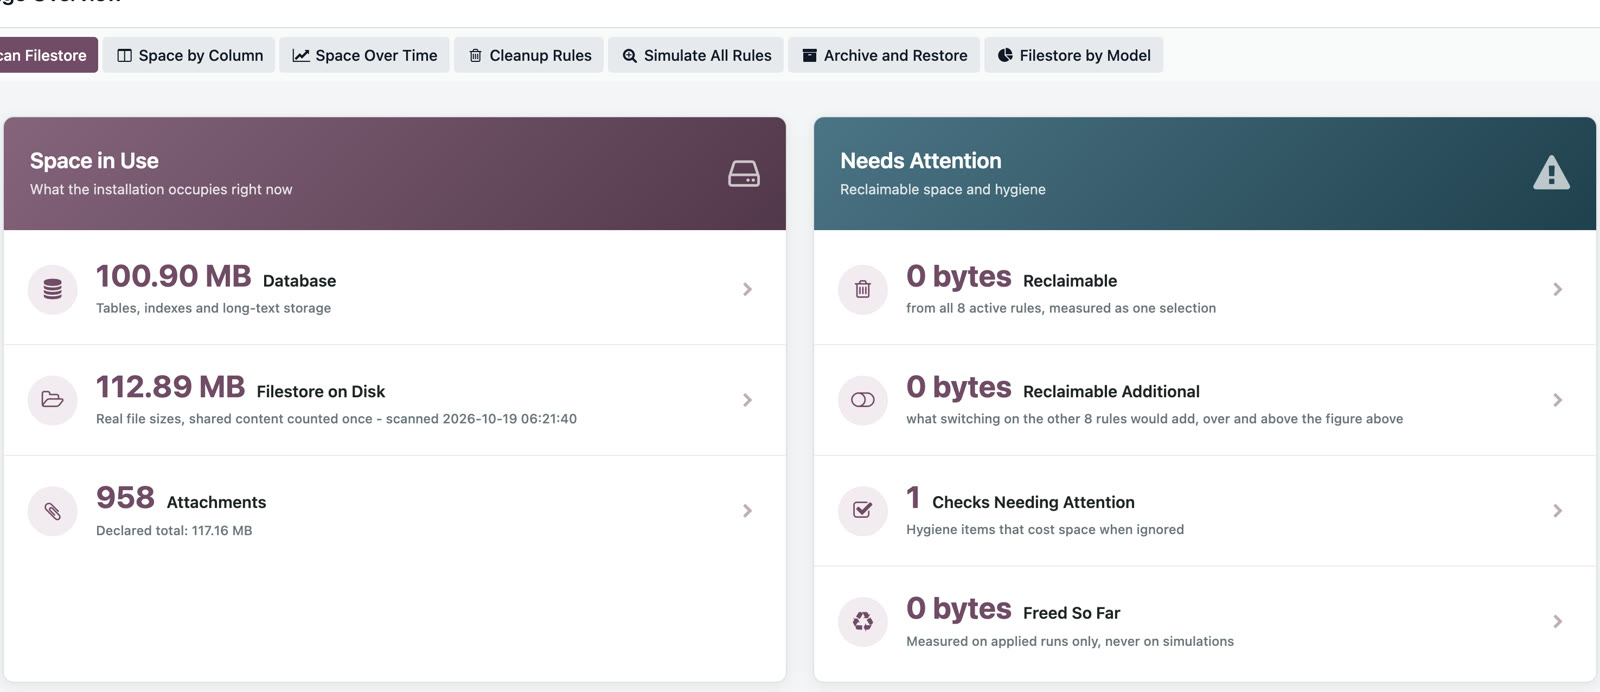Click the 'Declared total: 117.16 MB' text
Viewport: 1600px width, 692px height.
(174, 531)
